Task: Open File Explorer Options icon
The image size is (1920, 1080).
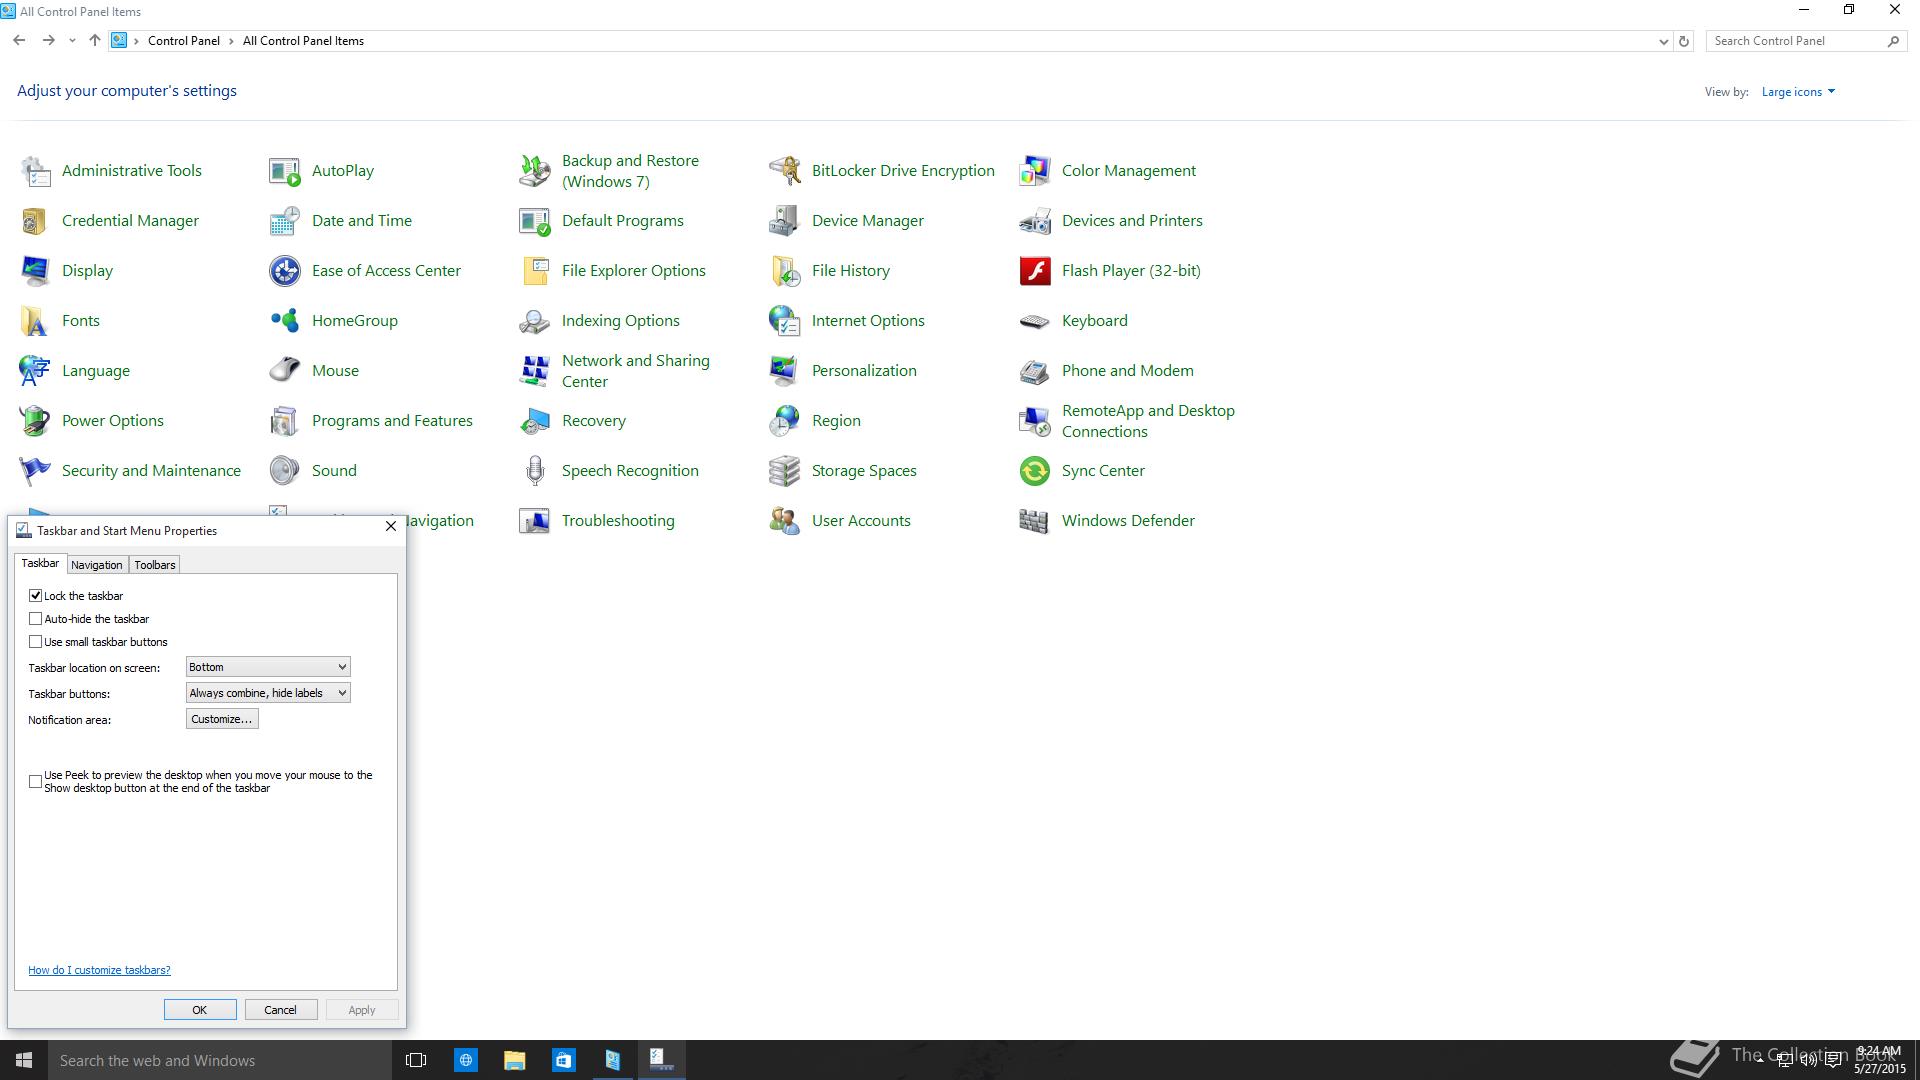Action: [535, 271]
